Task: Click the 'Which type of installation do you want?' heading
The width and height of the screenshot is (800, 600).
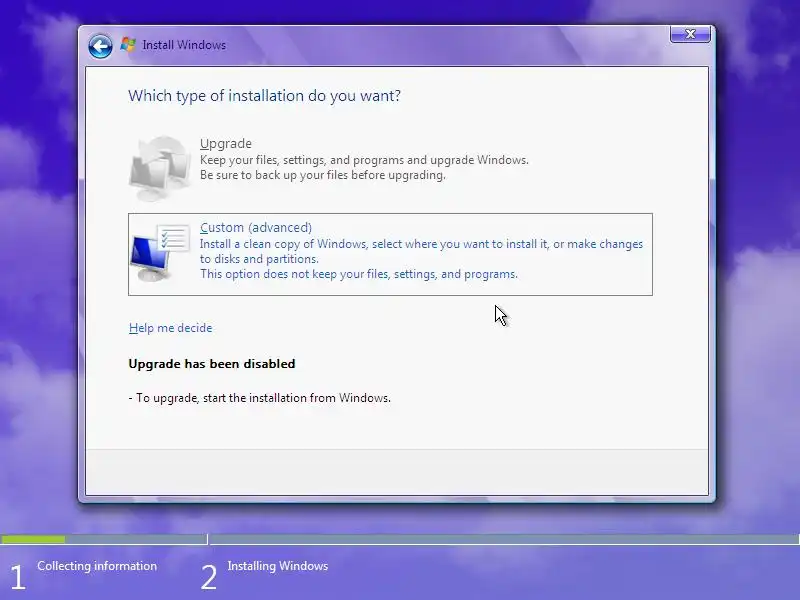Action: click(x=264, y=96)
